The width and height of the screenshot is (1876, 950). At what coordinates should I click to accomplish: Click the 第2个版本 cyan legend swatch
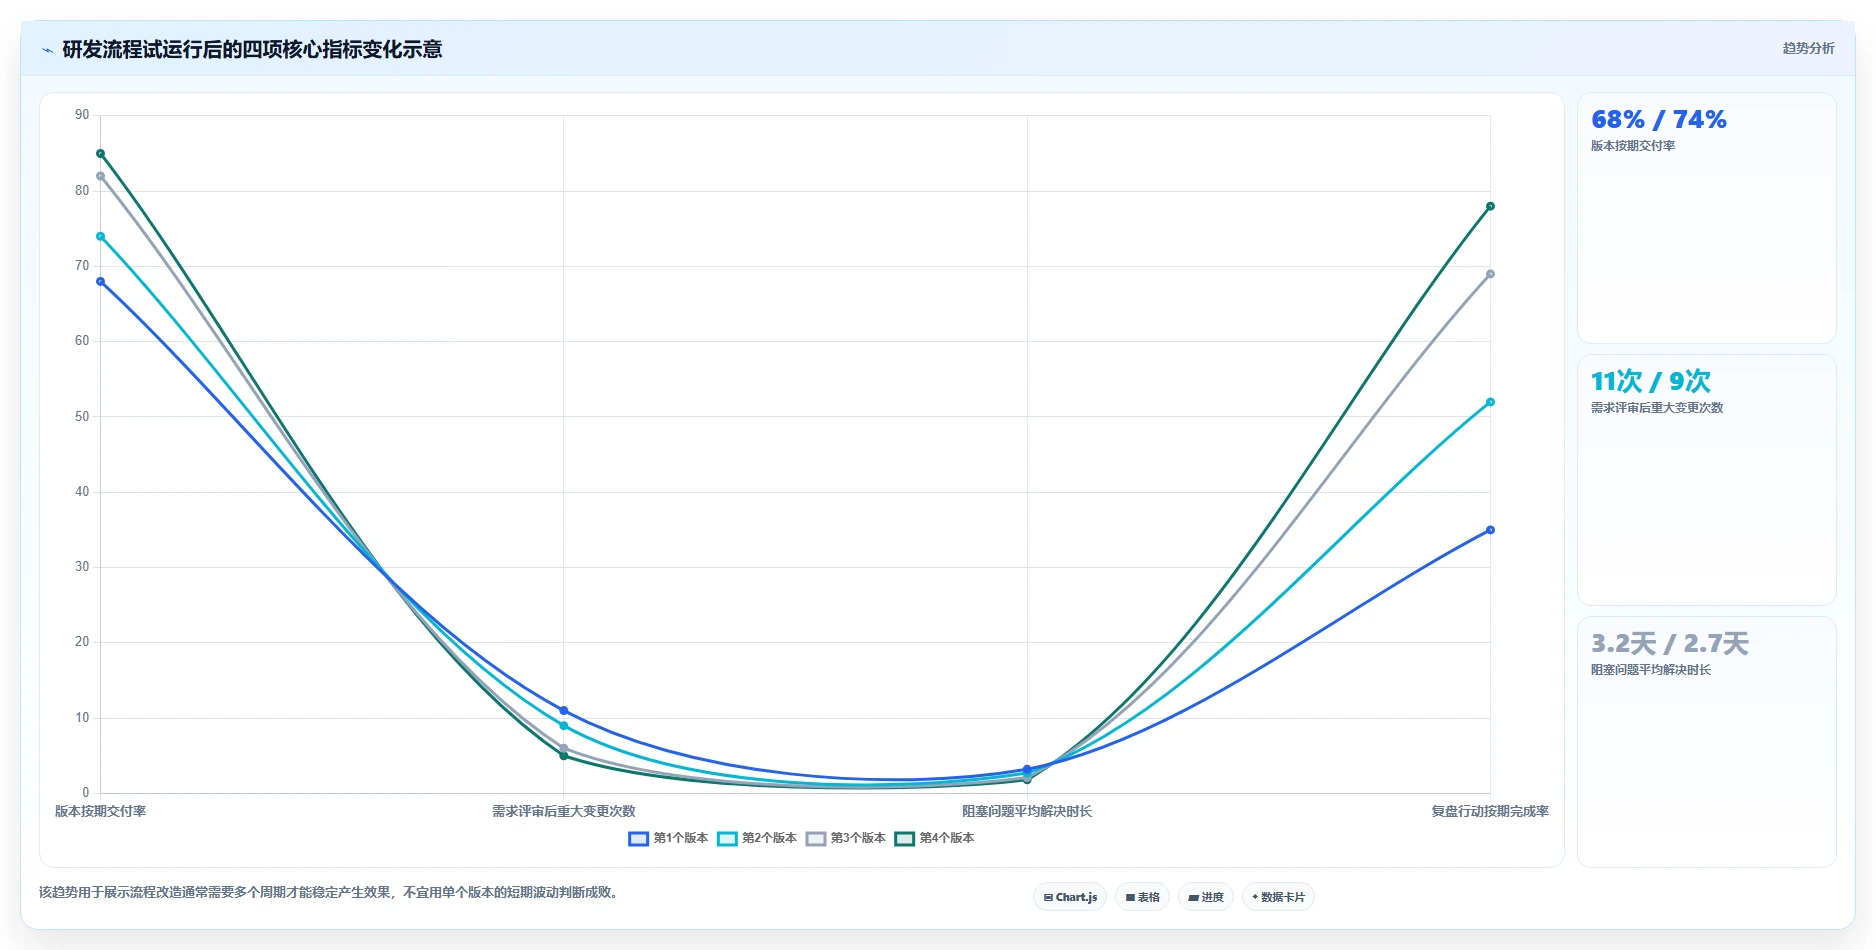tap(727, 839)
